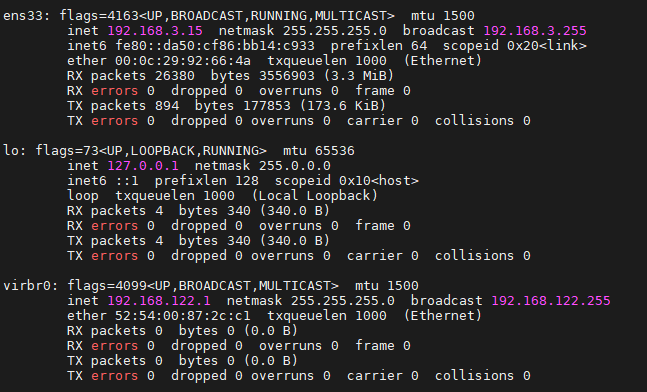The width and height of the screenshot is (647, 392).
Task: Click the MAC address 00:0c:29:92:66:4a
Action: (183, 61)
